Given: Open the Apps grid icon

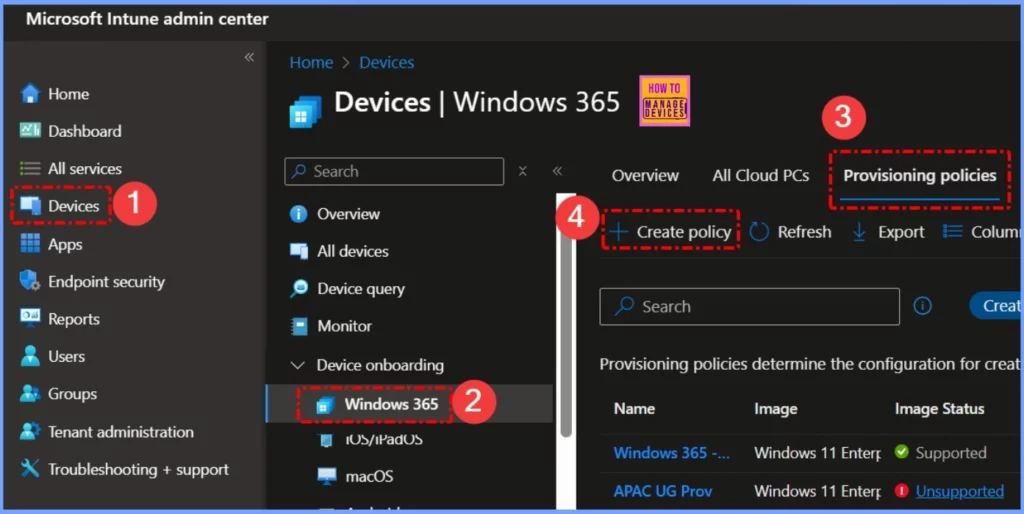Looking at the screenshot, I should coord(30,244).
